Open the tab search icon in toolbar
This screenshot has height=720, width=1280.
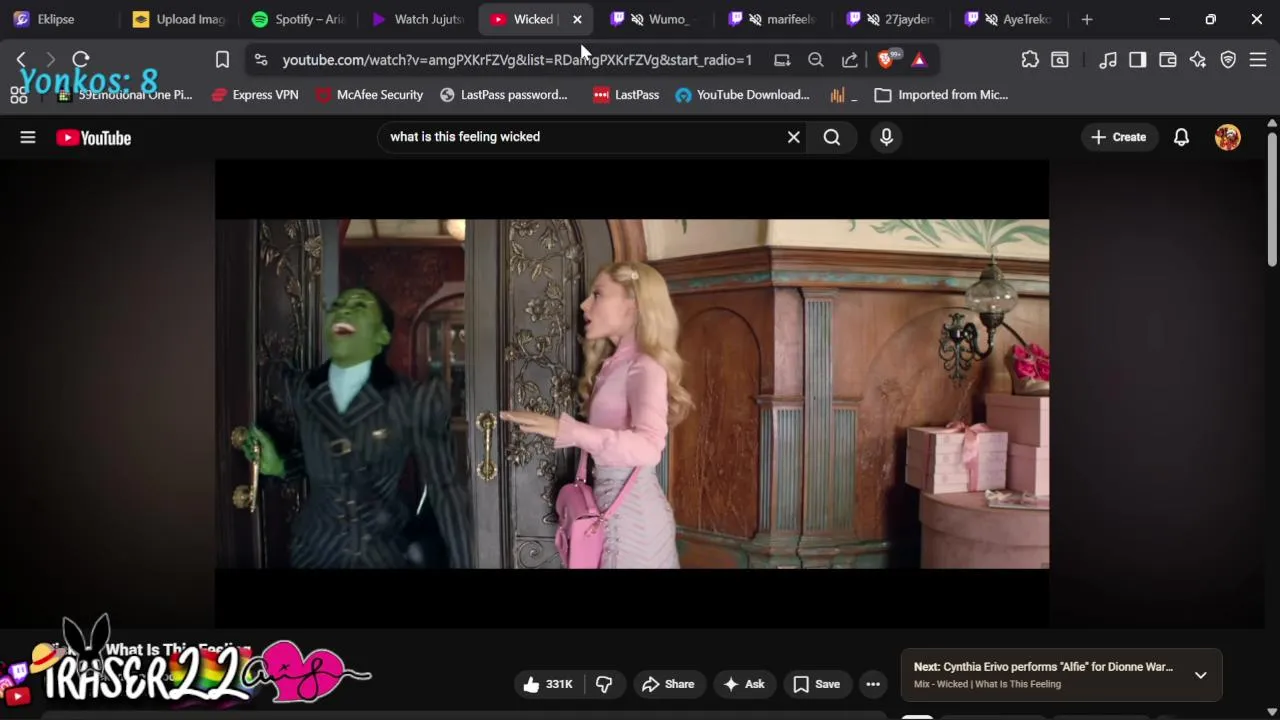coord(1060,60)
